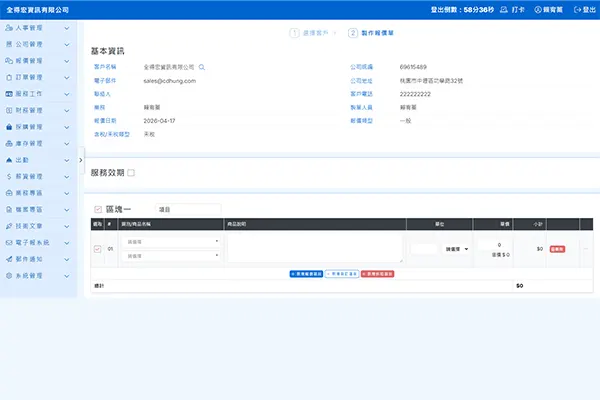Click the 採購管理 shopping bag icon
The height and width of the screenshot is (400, 600).
(9, 127)
